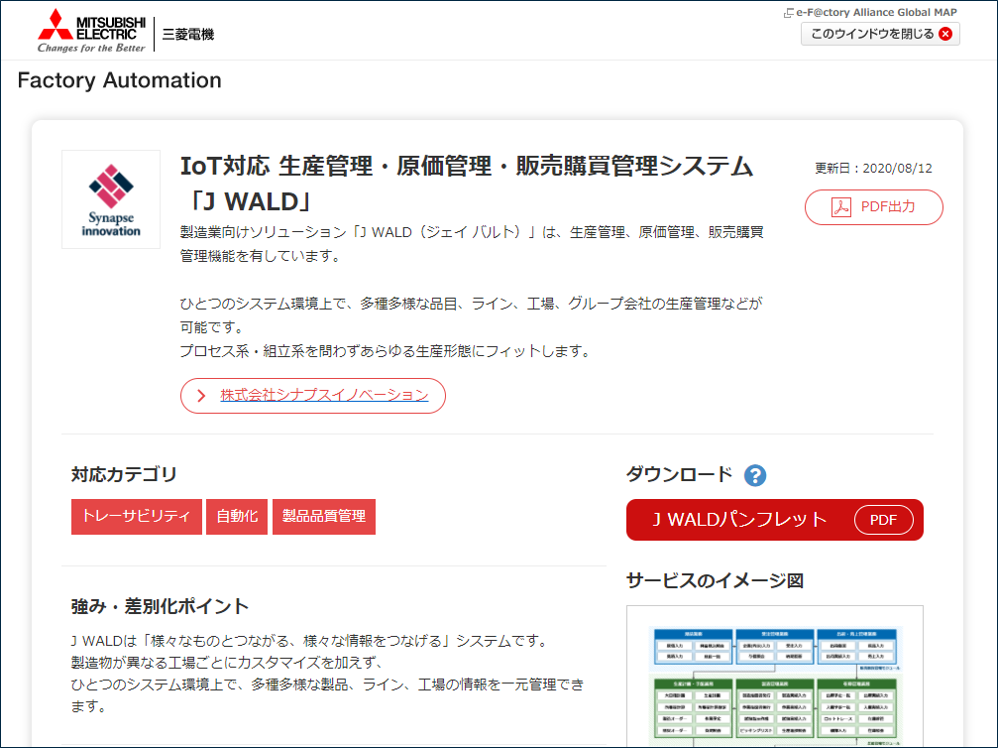Click the サービスのイメージ図 heading
The image size is (998, 748).
[x=715, y=581]
